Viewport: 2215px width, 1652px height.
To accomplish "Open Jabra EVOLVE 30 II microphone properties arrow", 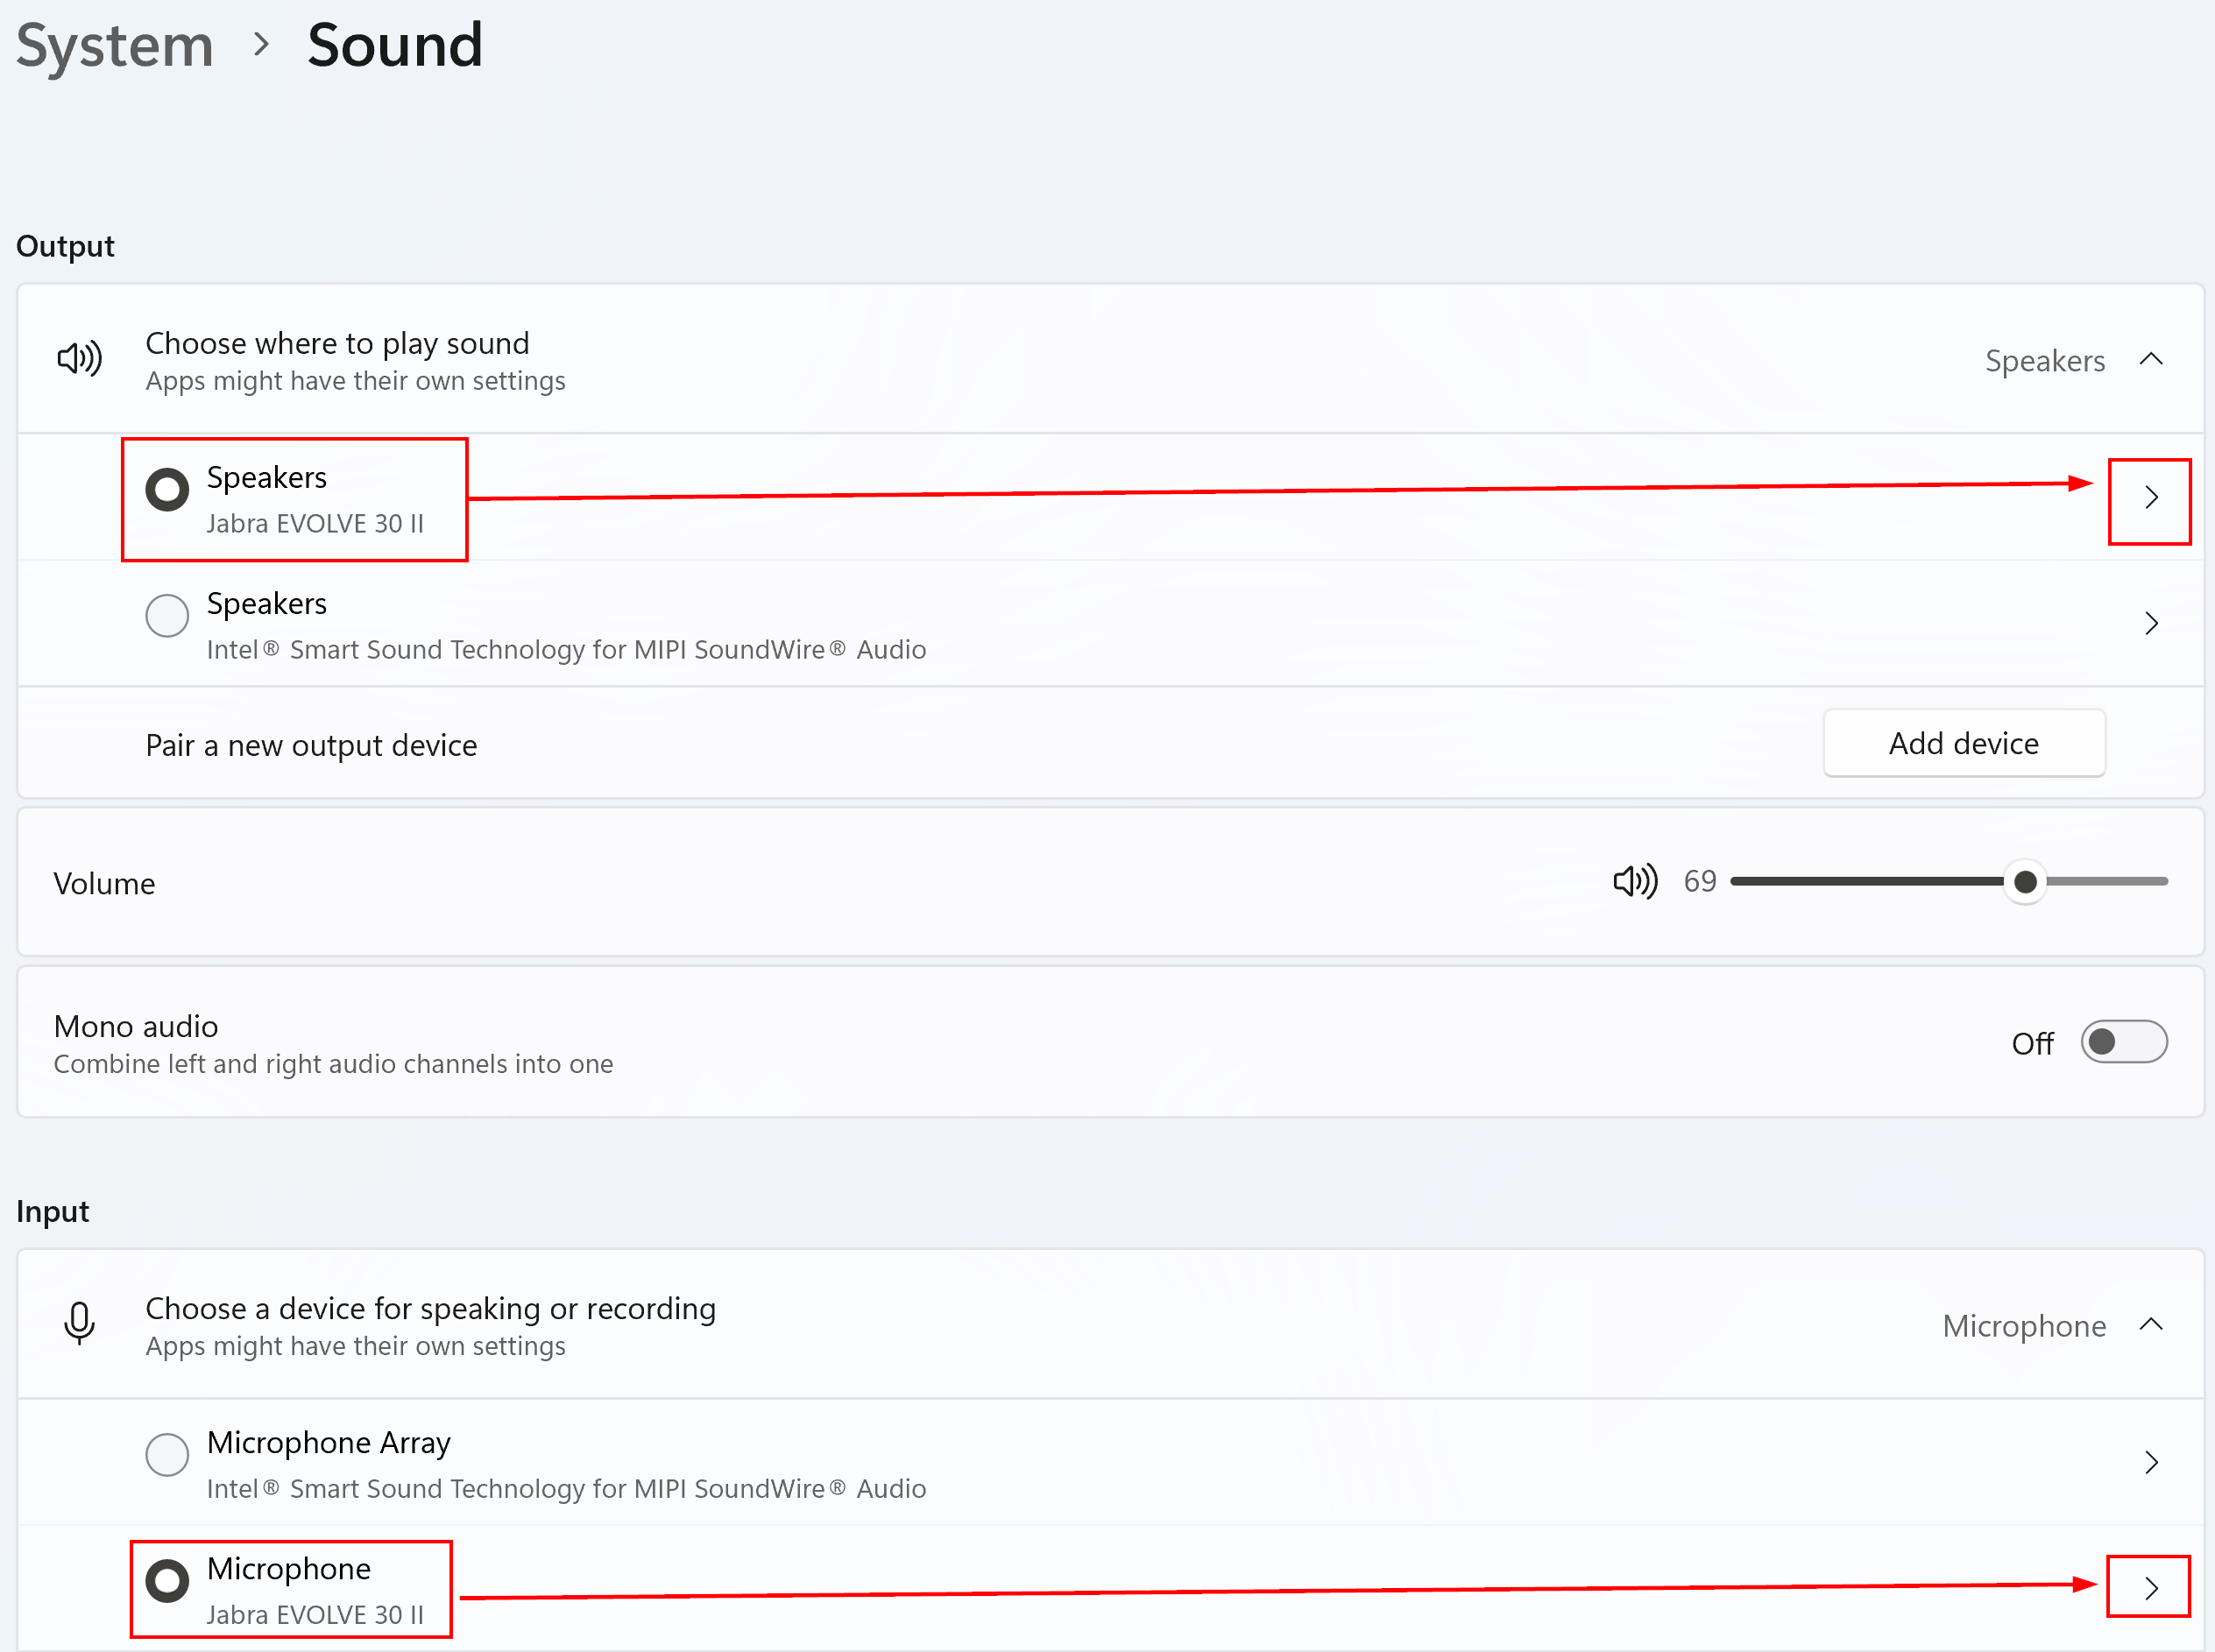I will point(2151,1588).
